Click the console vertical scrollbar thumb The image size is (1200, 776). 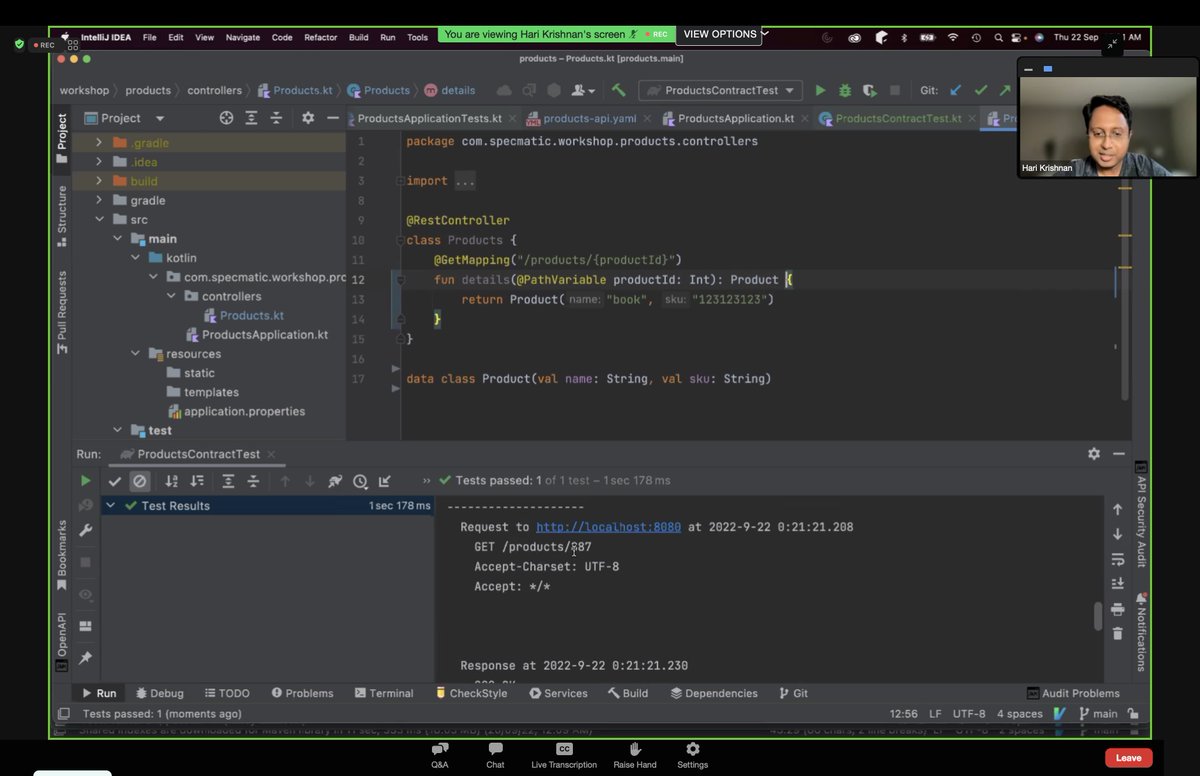click(x=1097, y=616)
